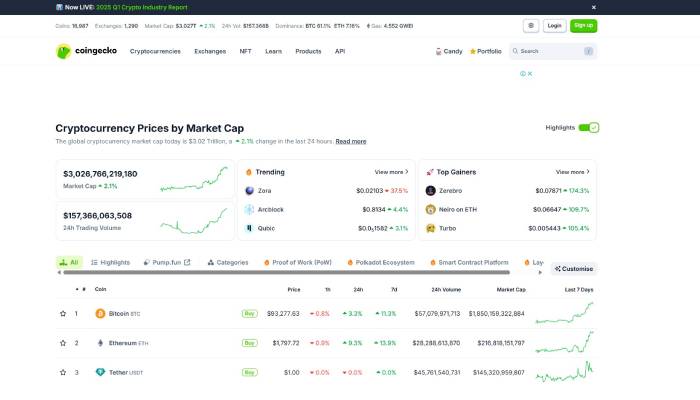Toggle the Highlights switch
This screenshot has height=400, width=700.
[589, 128]
